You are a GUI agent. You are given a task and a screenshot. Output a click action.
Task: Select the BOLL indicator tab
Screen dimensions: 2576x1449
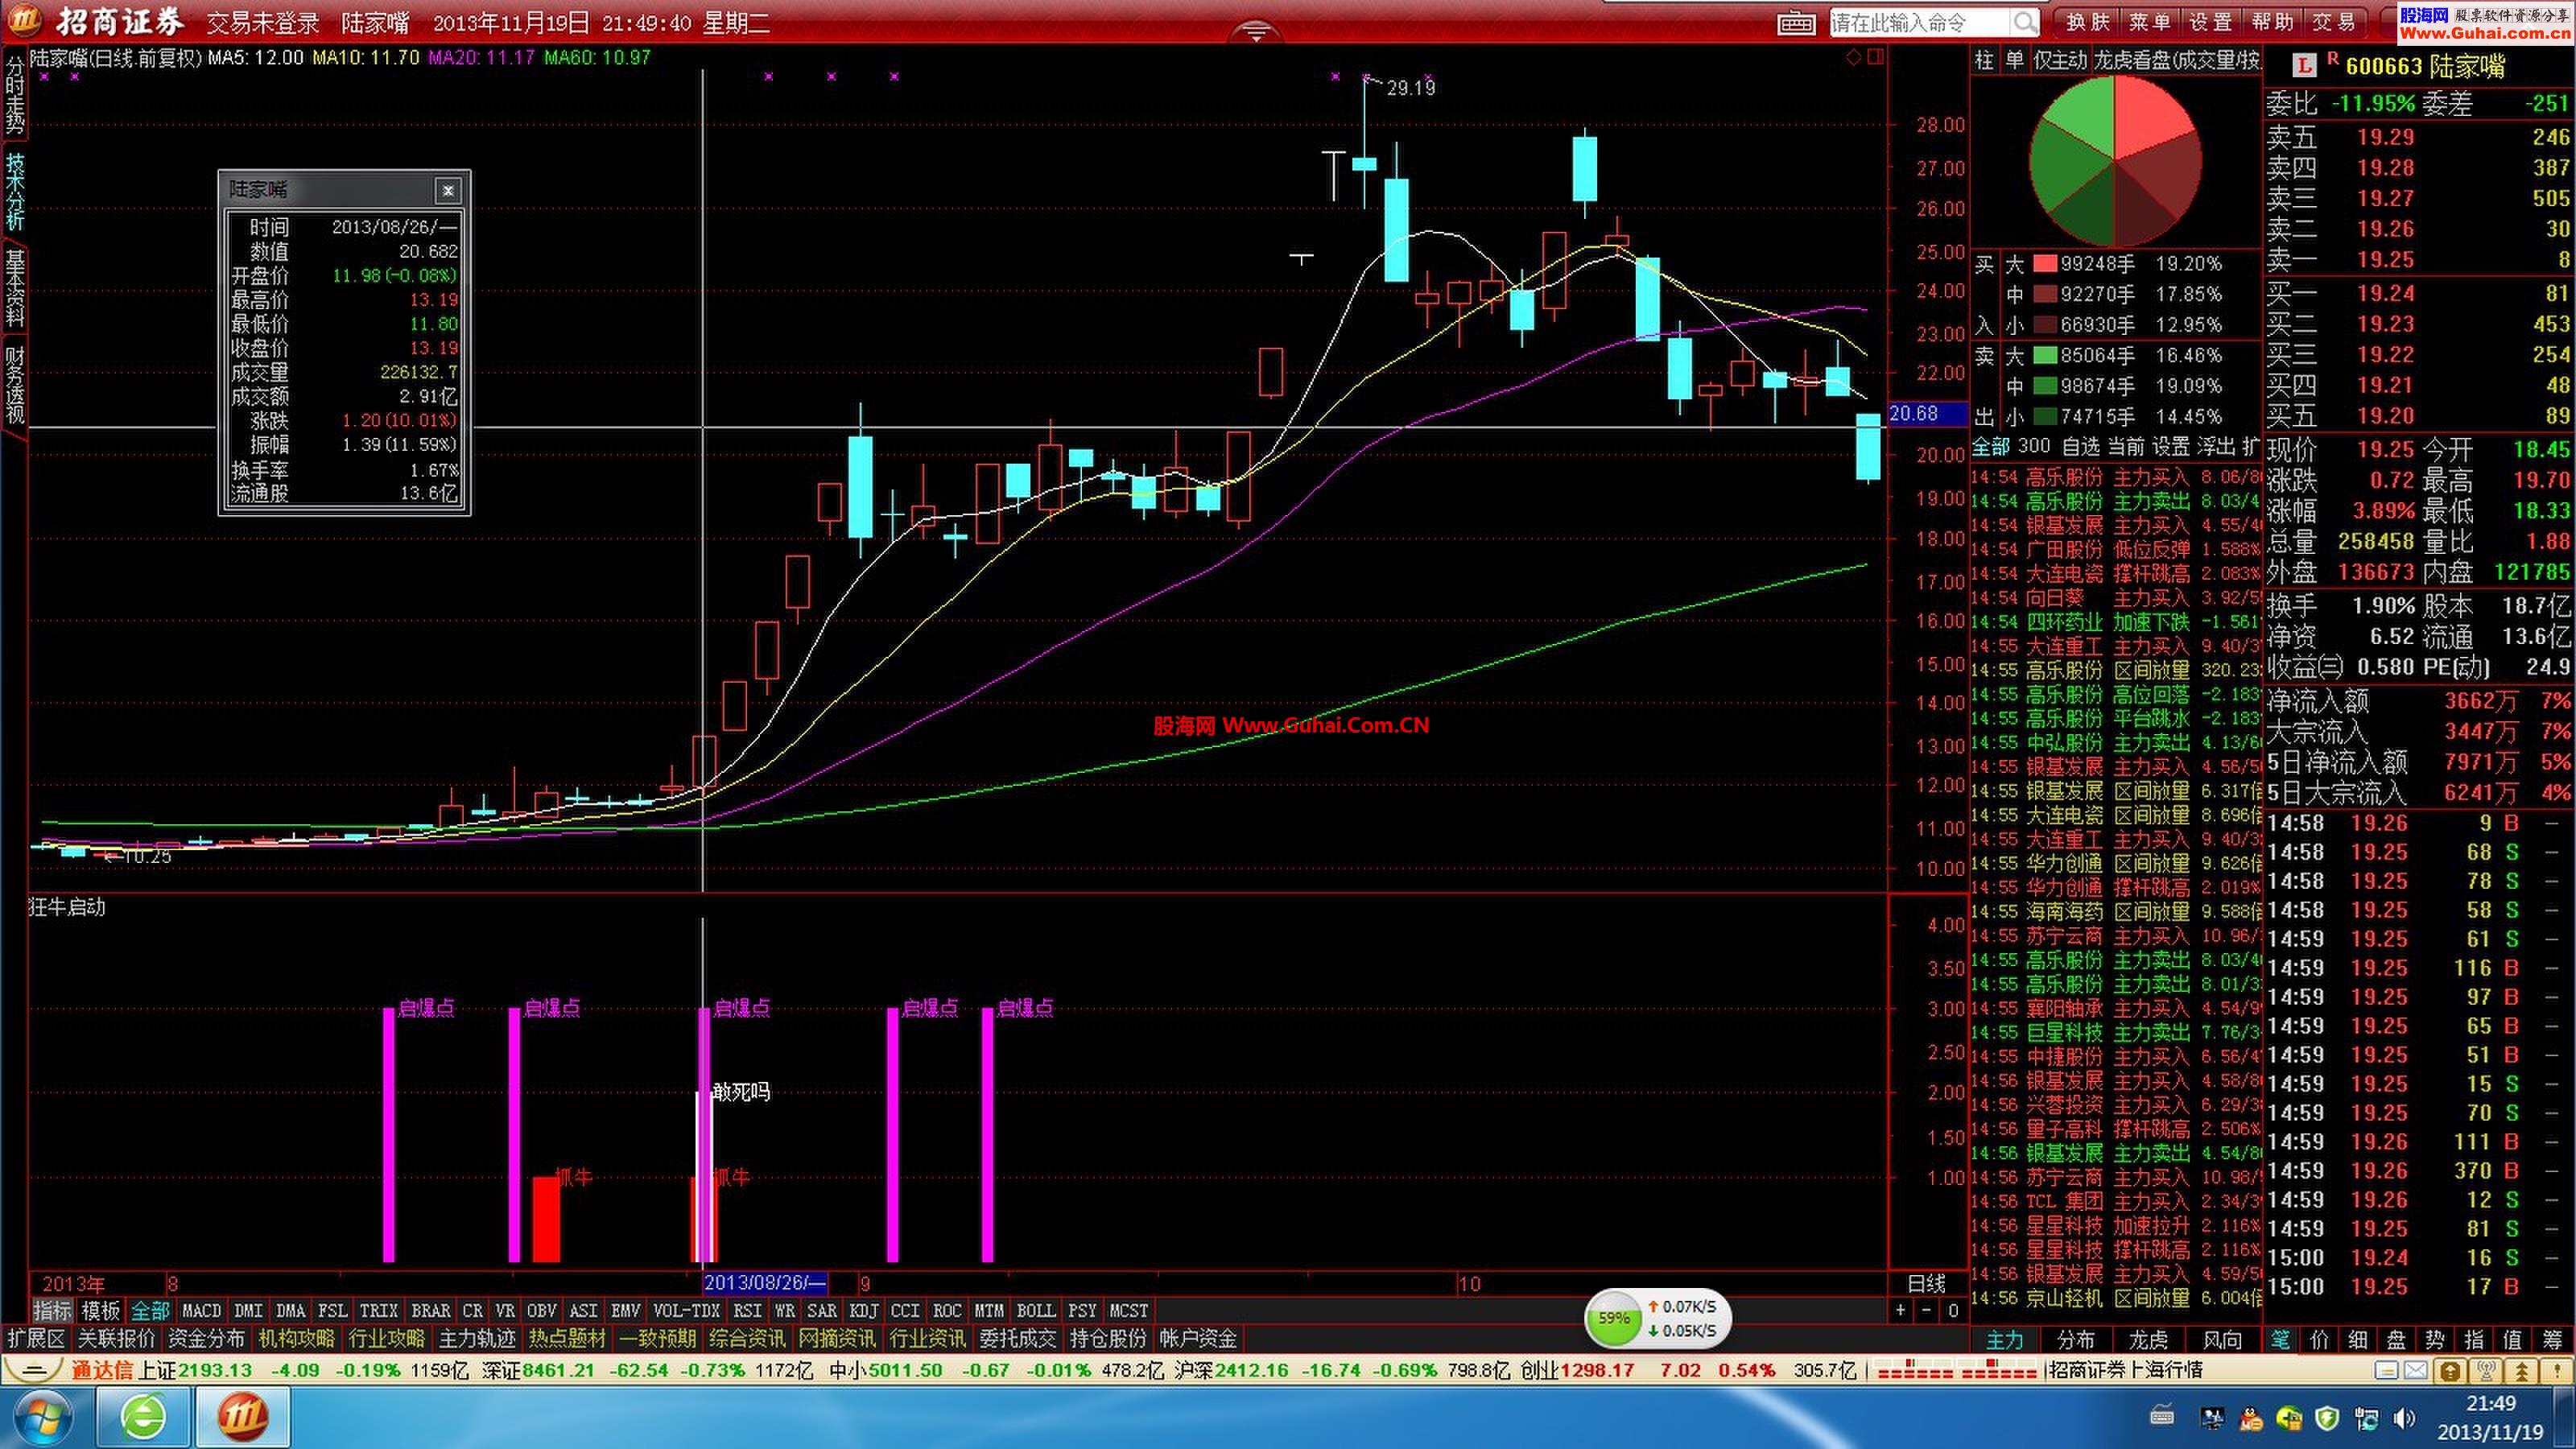click(x=1035, y=1310)
